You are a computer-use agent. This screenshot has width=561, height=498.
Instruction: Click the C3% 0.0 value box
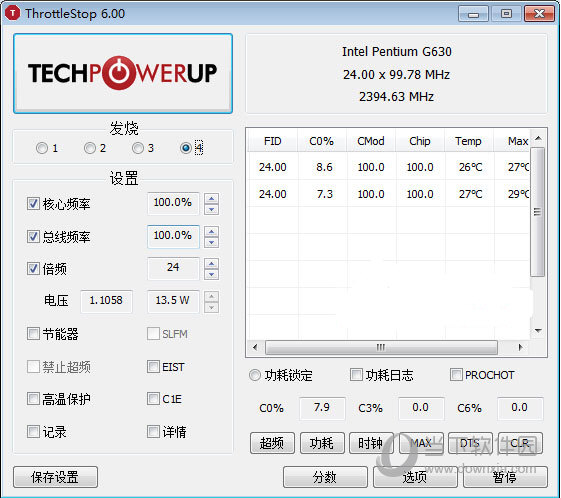pyautogui.click(x=421, y=408)
